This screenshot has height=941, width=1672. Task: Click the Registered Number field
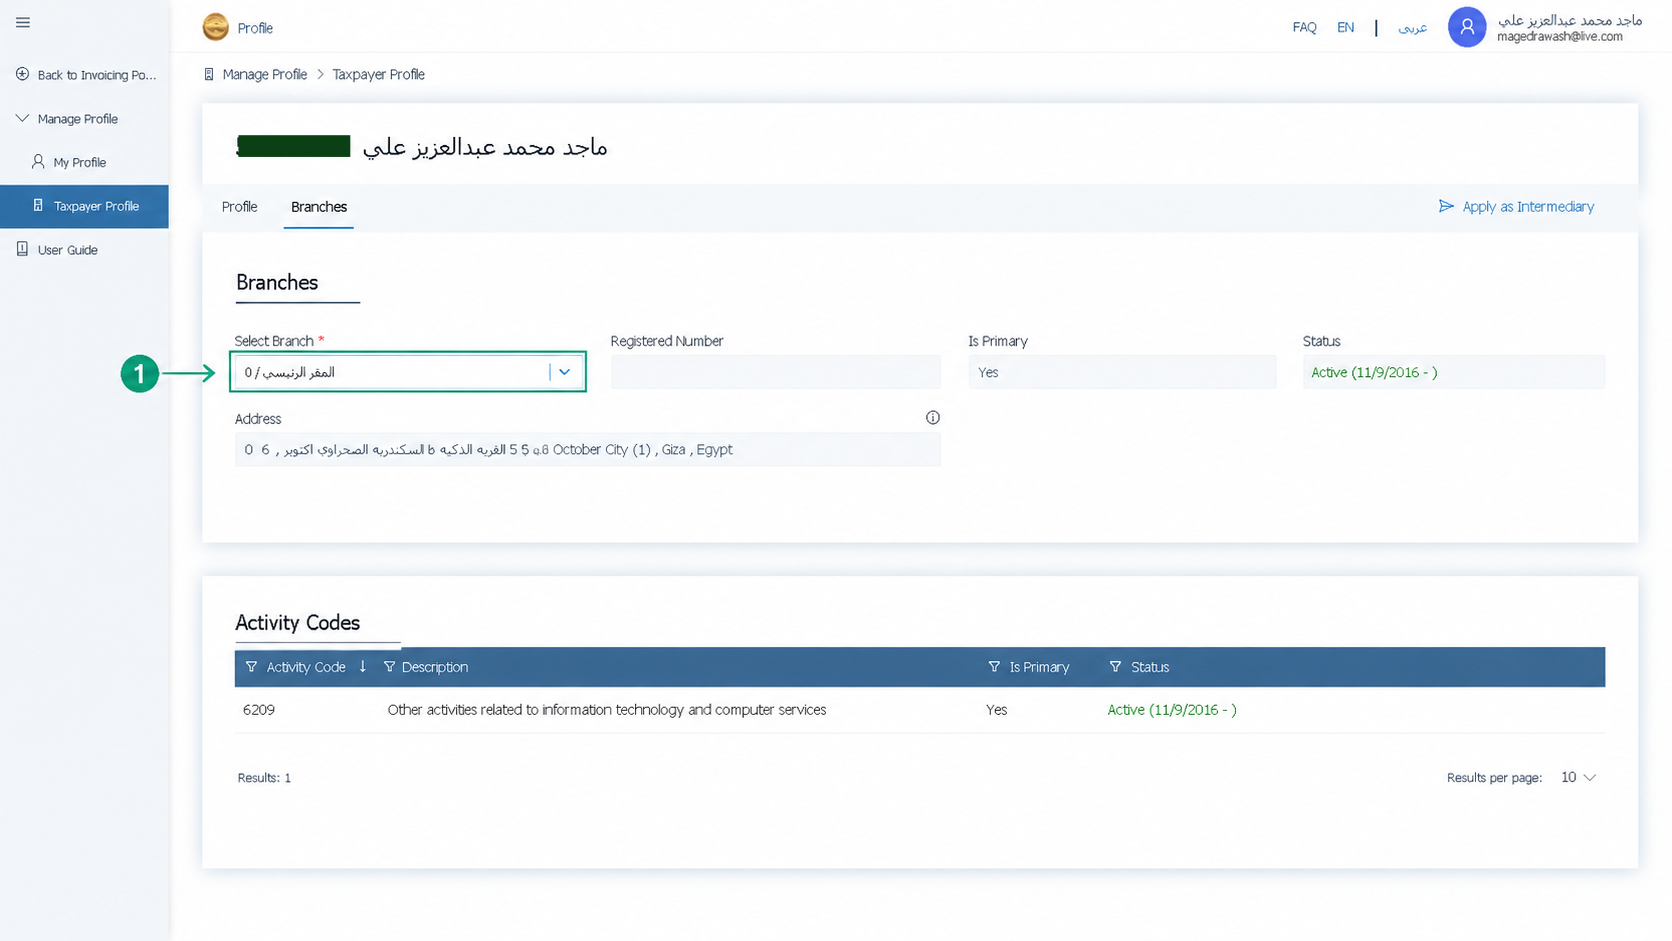tap(775, 372)
